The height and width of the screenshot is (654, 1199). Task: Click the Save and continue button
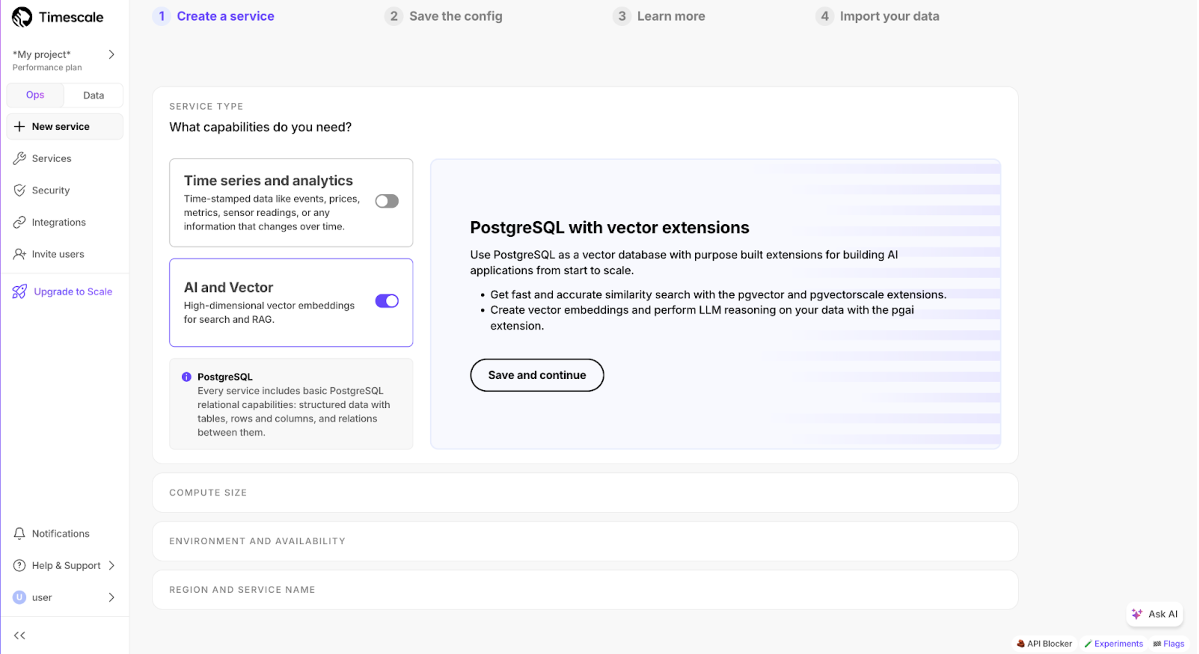tap(537, 375)
